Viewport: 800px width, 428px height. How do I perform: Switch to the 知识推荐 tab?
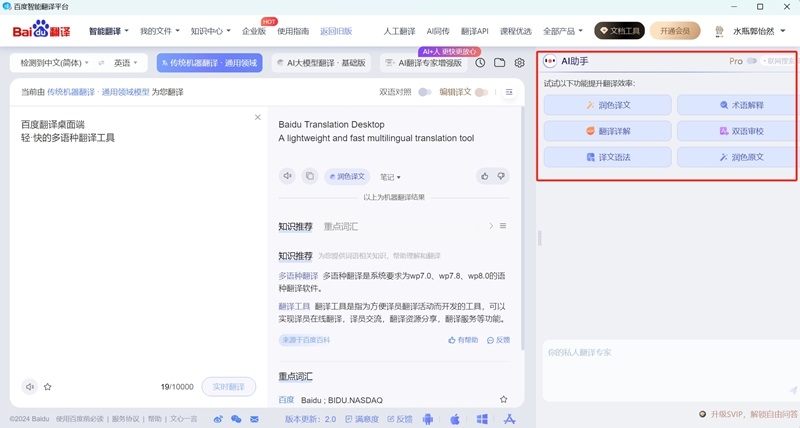[295, 226]
